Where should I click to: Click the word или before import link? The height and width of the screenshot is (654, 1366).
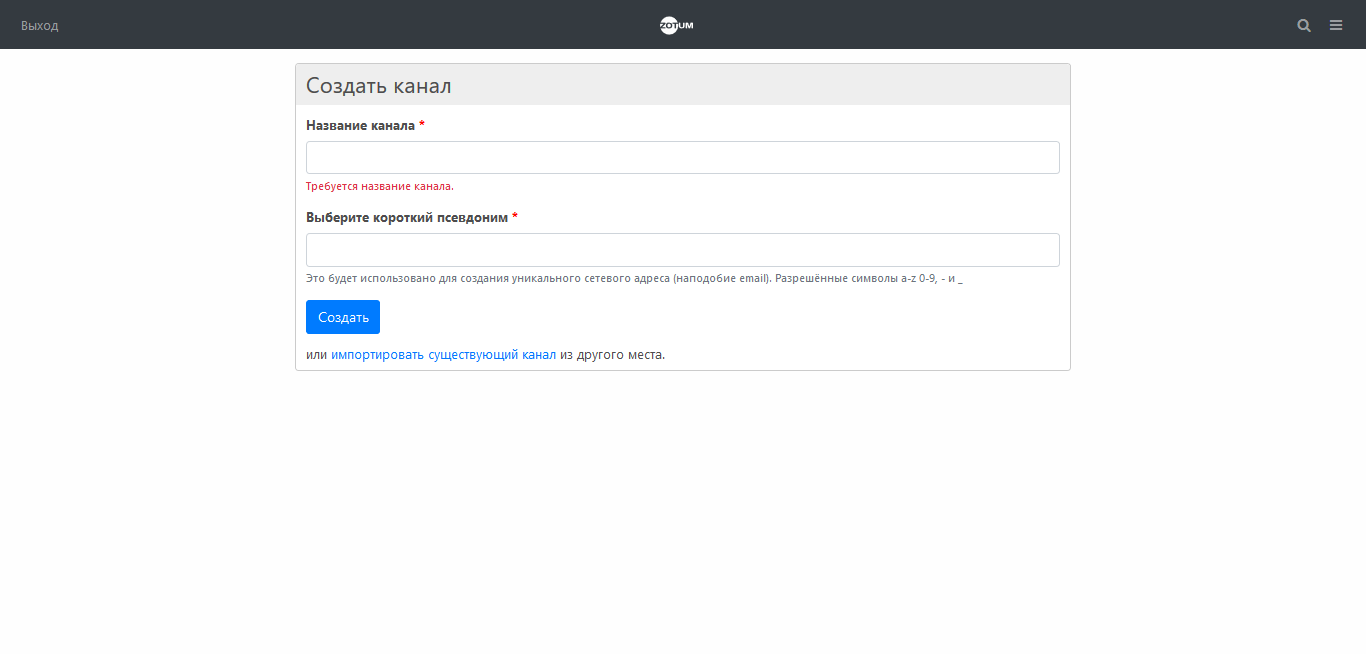(x=316, y=354)
